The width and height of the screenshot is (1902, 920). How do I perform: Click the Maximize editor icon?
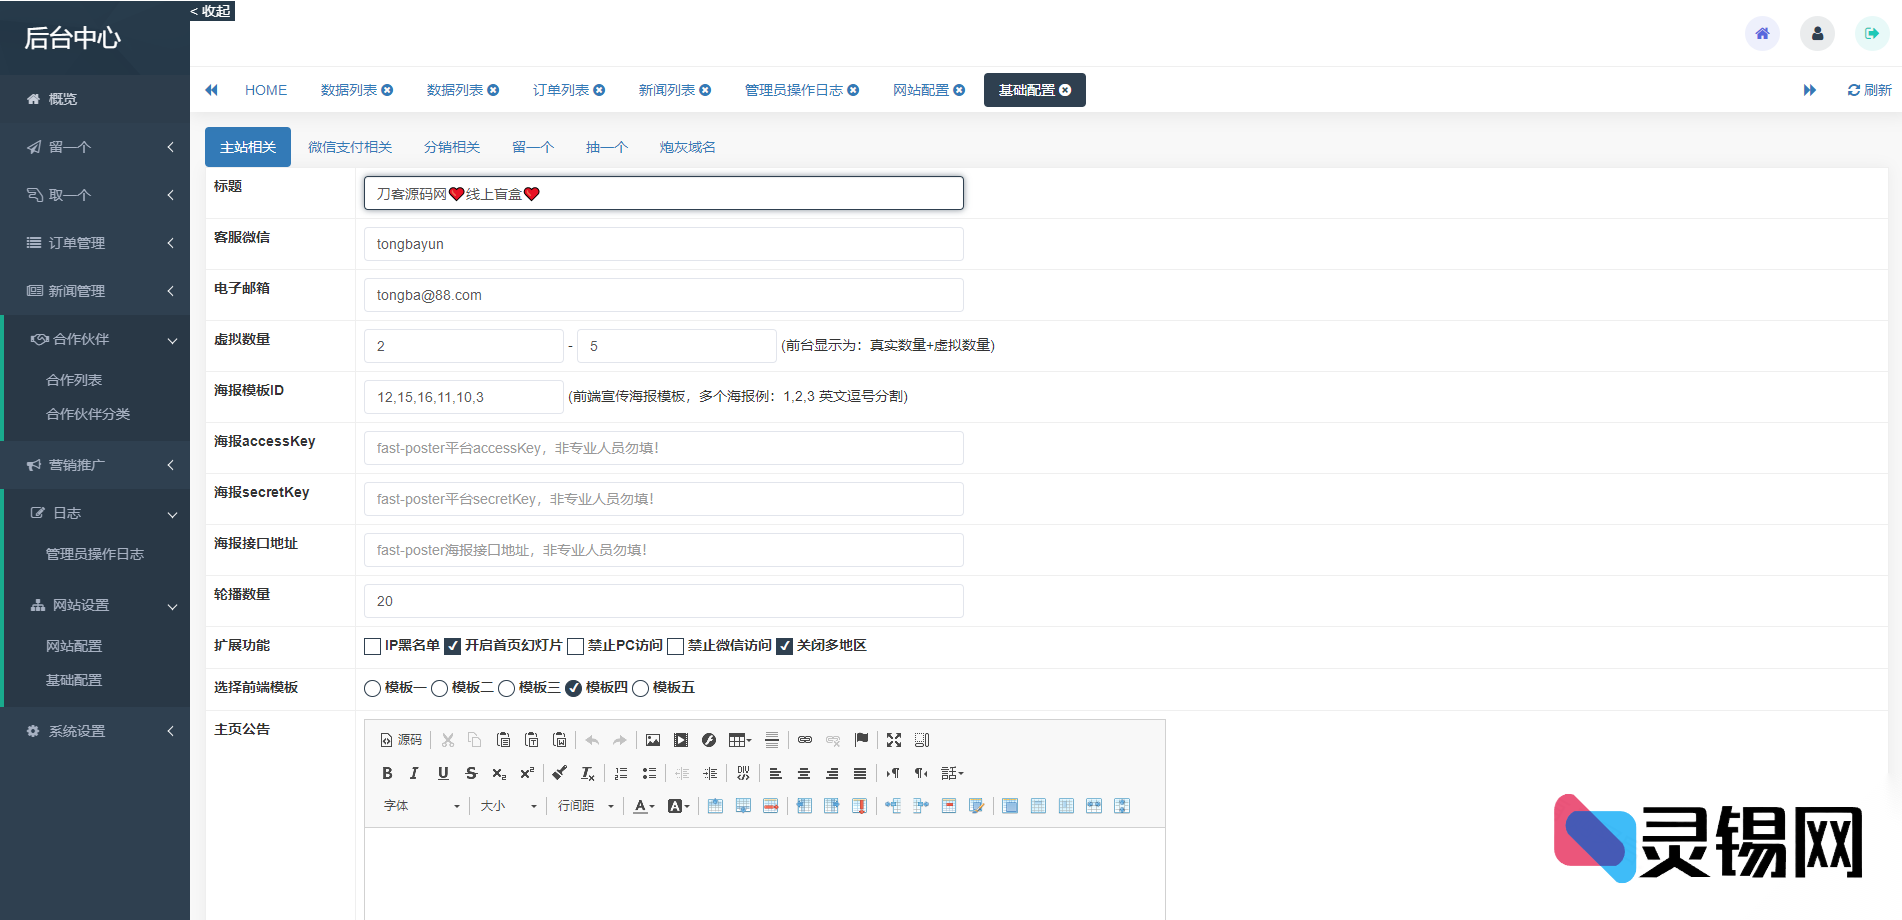(x=893, y=740)
